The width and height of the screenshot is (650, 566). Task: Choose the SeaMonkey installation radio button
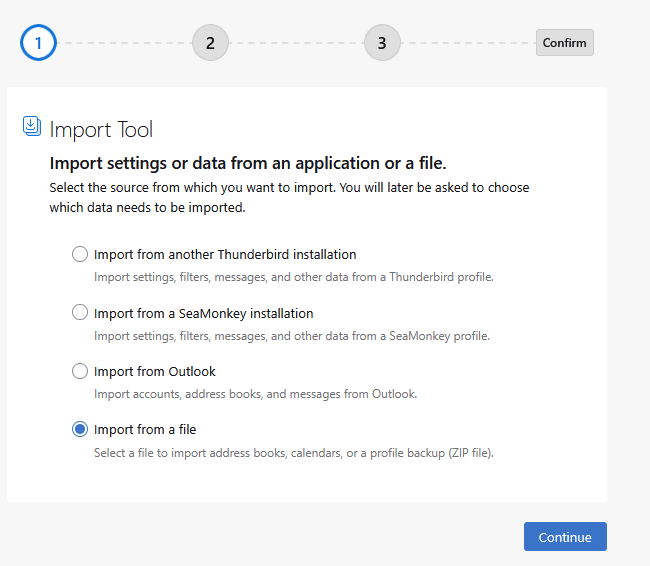(x=80, y=313)
